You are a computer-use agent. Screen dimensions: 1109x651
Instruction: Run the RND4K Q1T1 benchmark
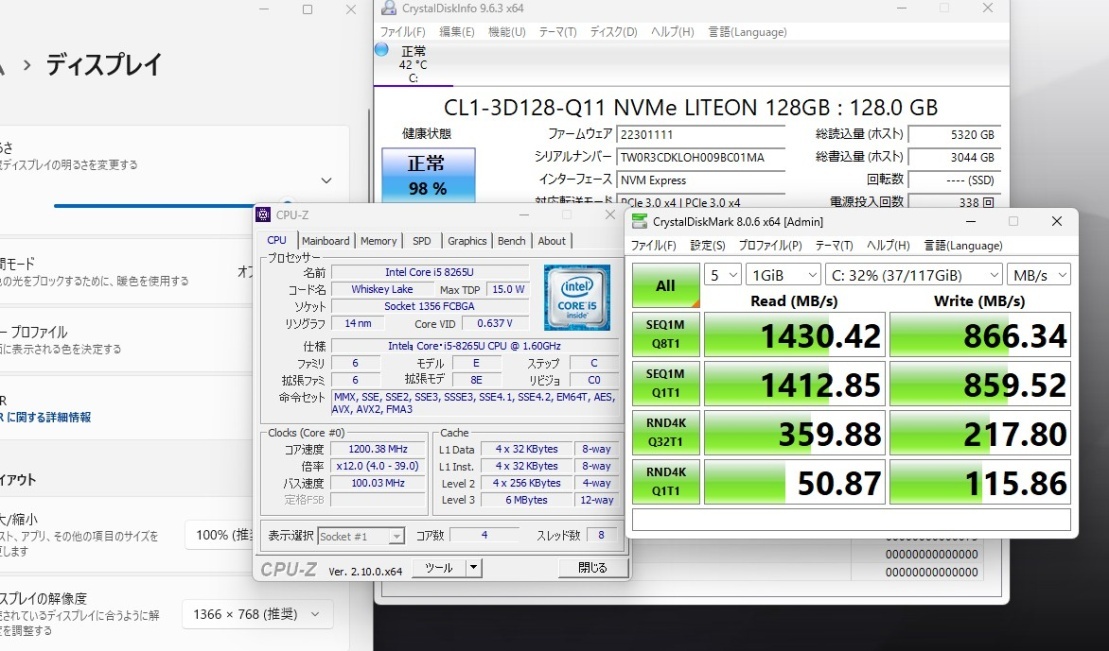666,481
